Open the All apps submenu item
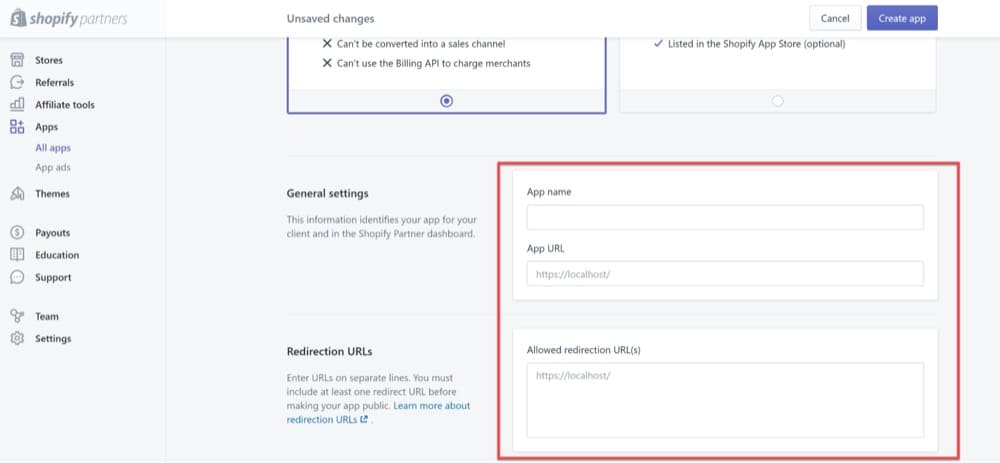Image resolution: width=1000 pixels, height=463 pixels. [53, 148]
